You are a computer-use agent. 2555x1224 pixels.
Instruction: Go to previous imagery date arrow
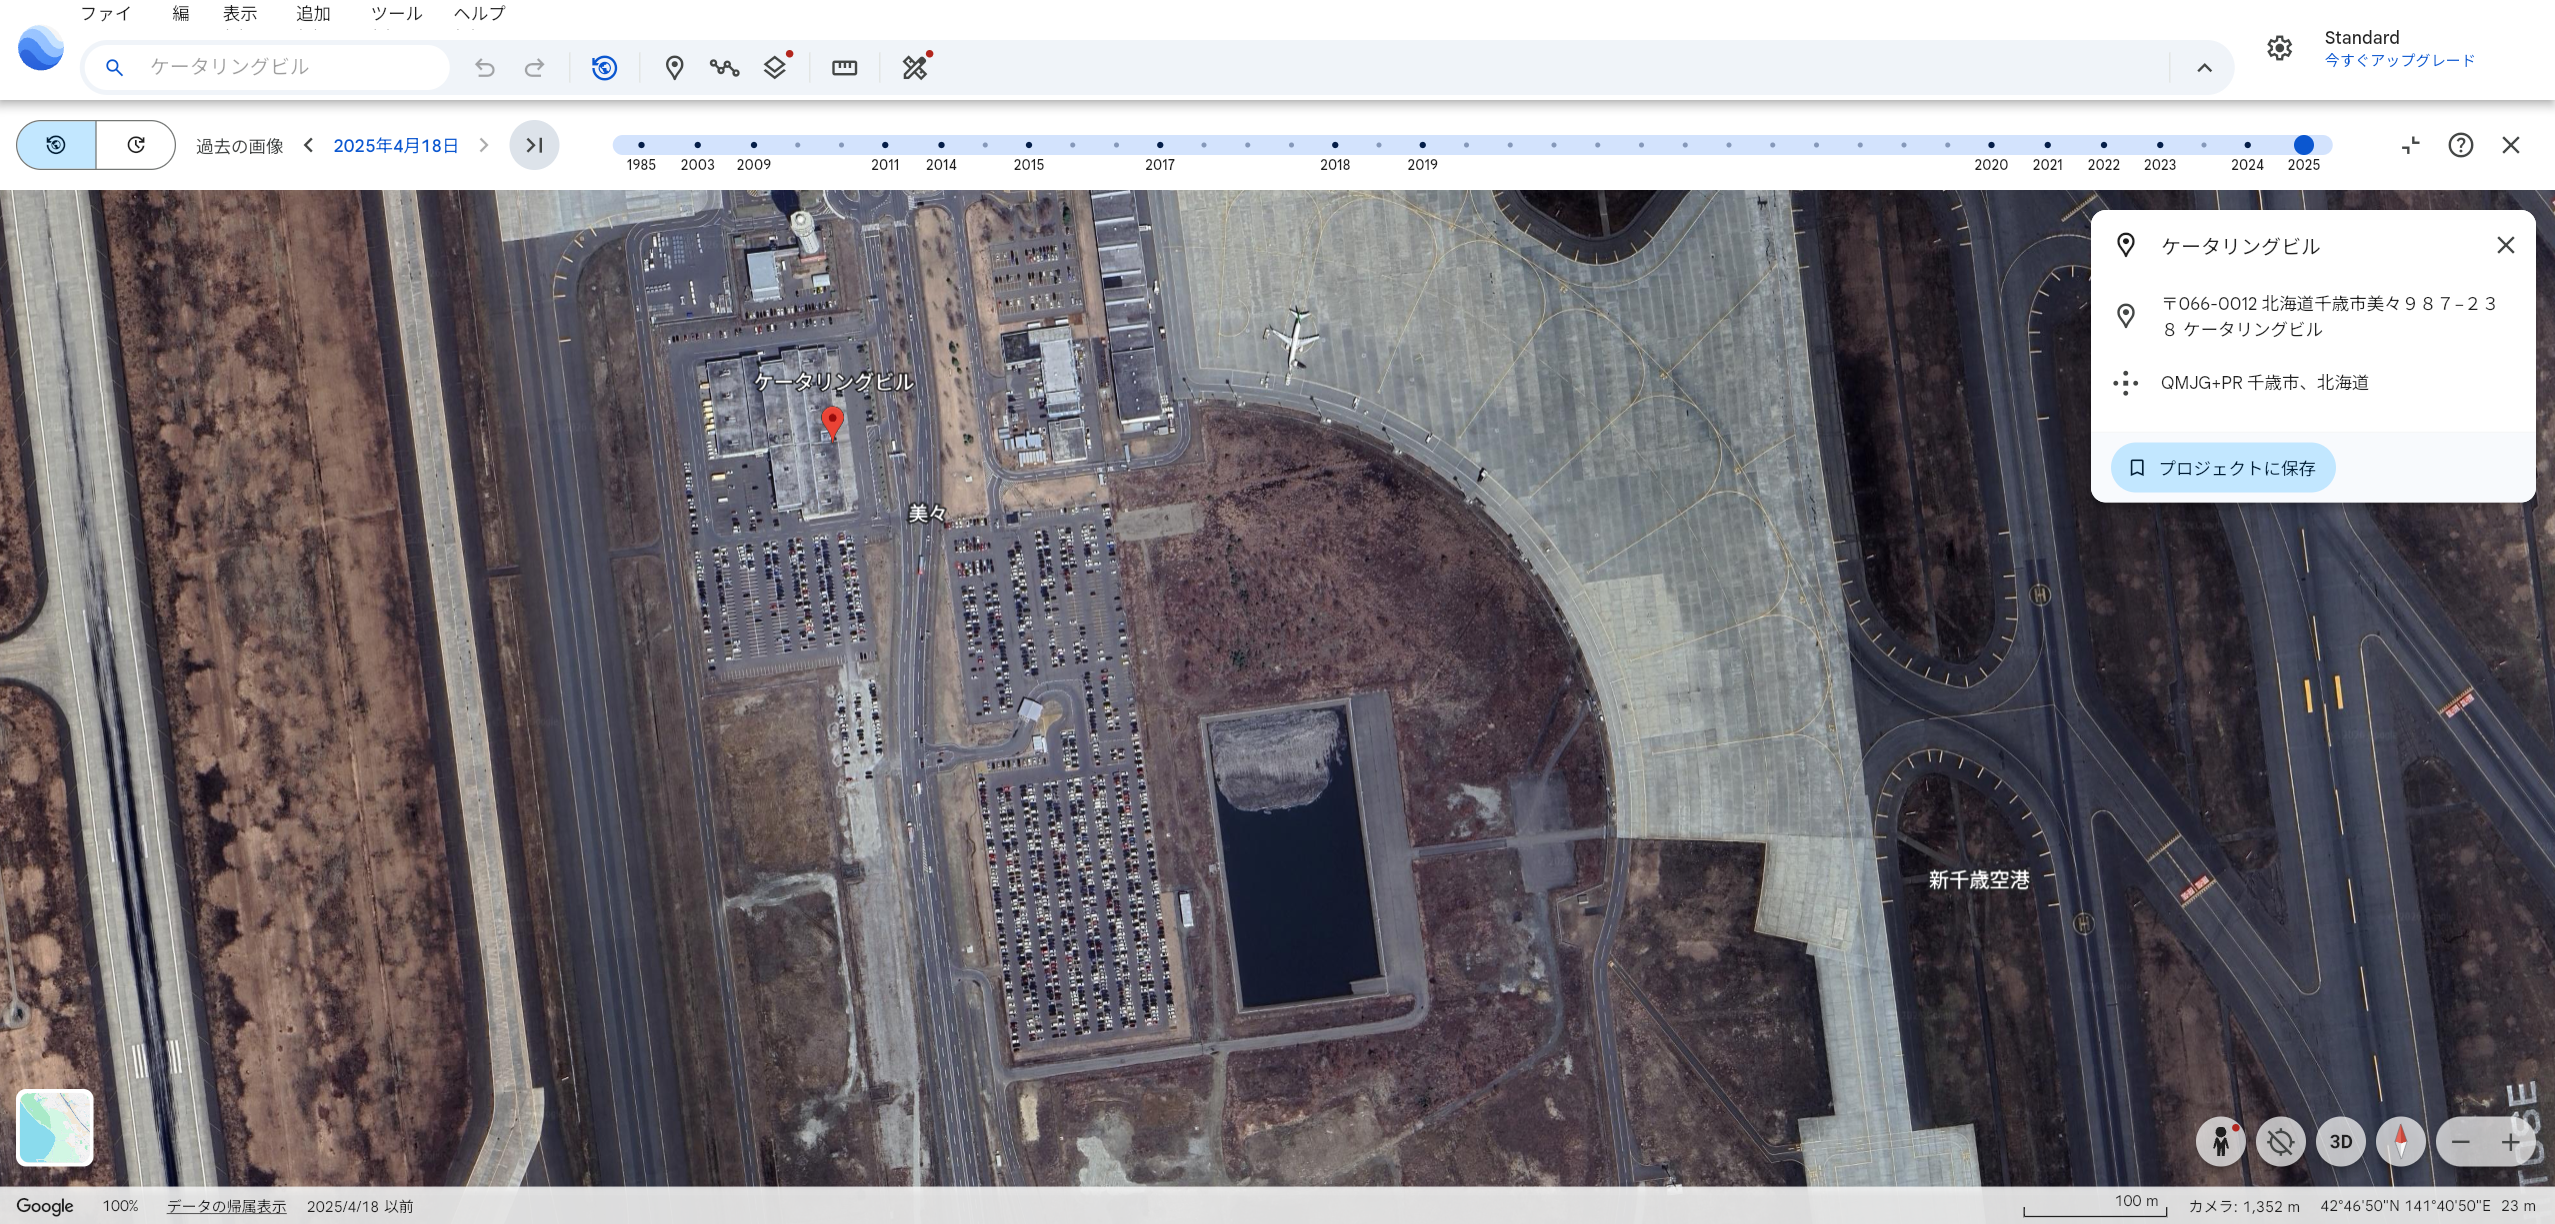(x=309, y=145)
